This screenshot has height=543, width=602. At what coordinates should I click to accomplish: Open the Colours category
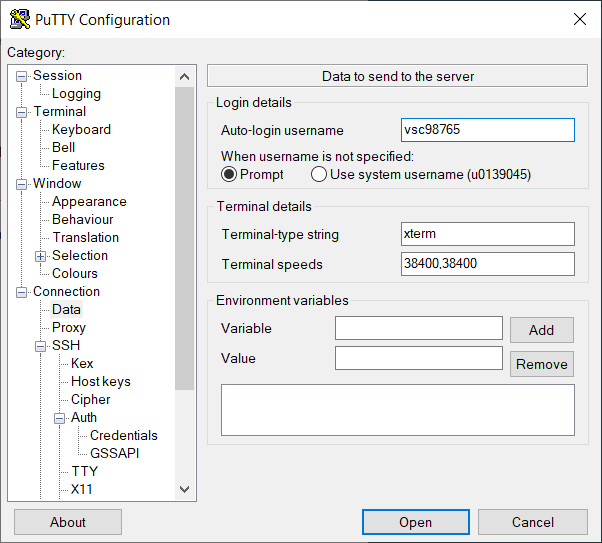[x=74, y=273]
